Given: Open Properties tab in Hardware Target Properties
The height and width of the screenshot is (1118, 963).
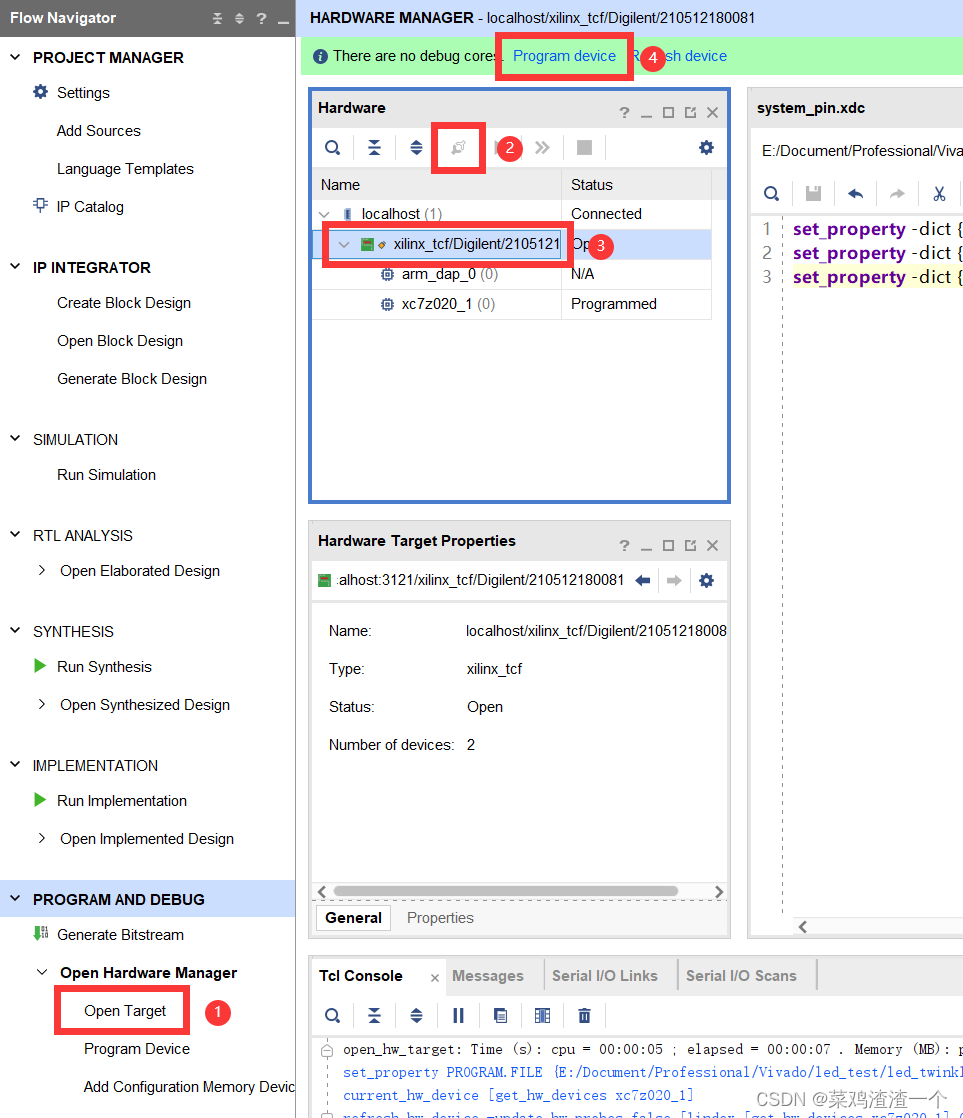Looking at the screenshot, I should click(x=440, y=918).
